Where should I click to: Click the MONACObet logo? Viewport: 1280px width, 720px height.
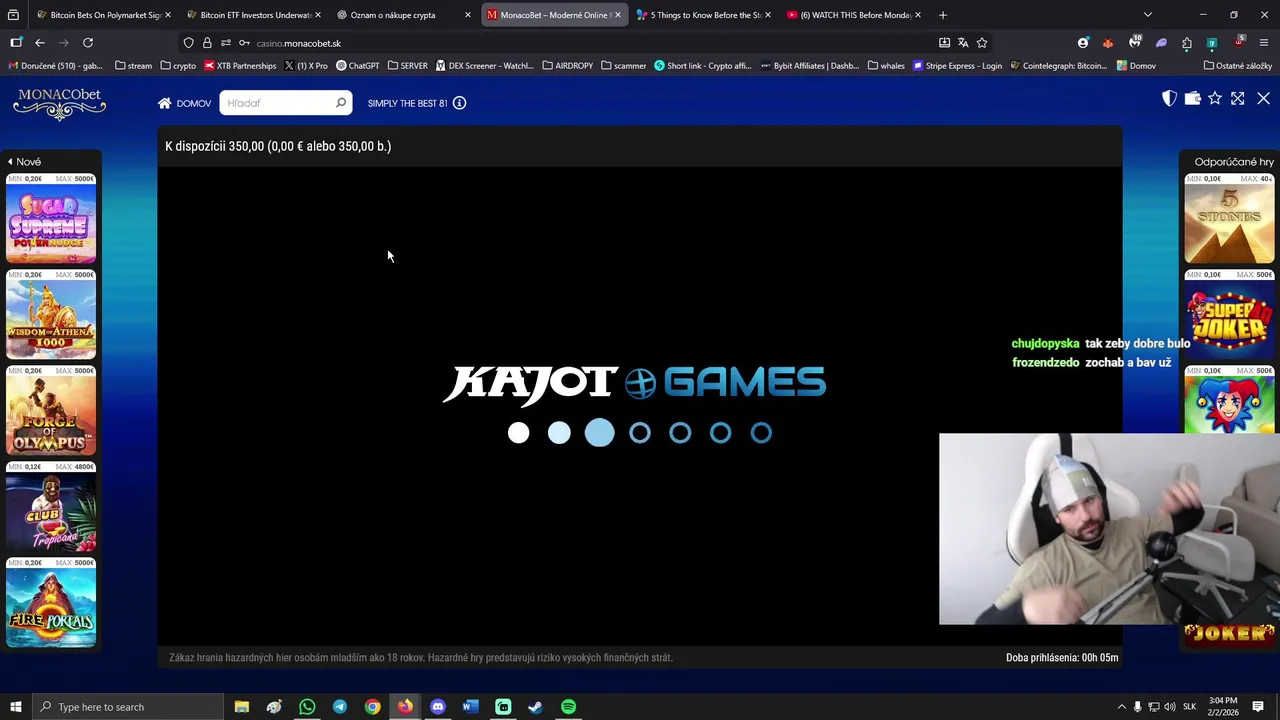(60, 104)
